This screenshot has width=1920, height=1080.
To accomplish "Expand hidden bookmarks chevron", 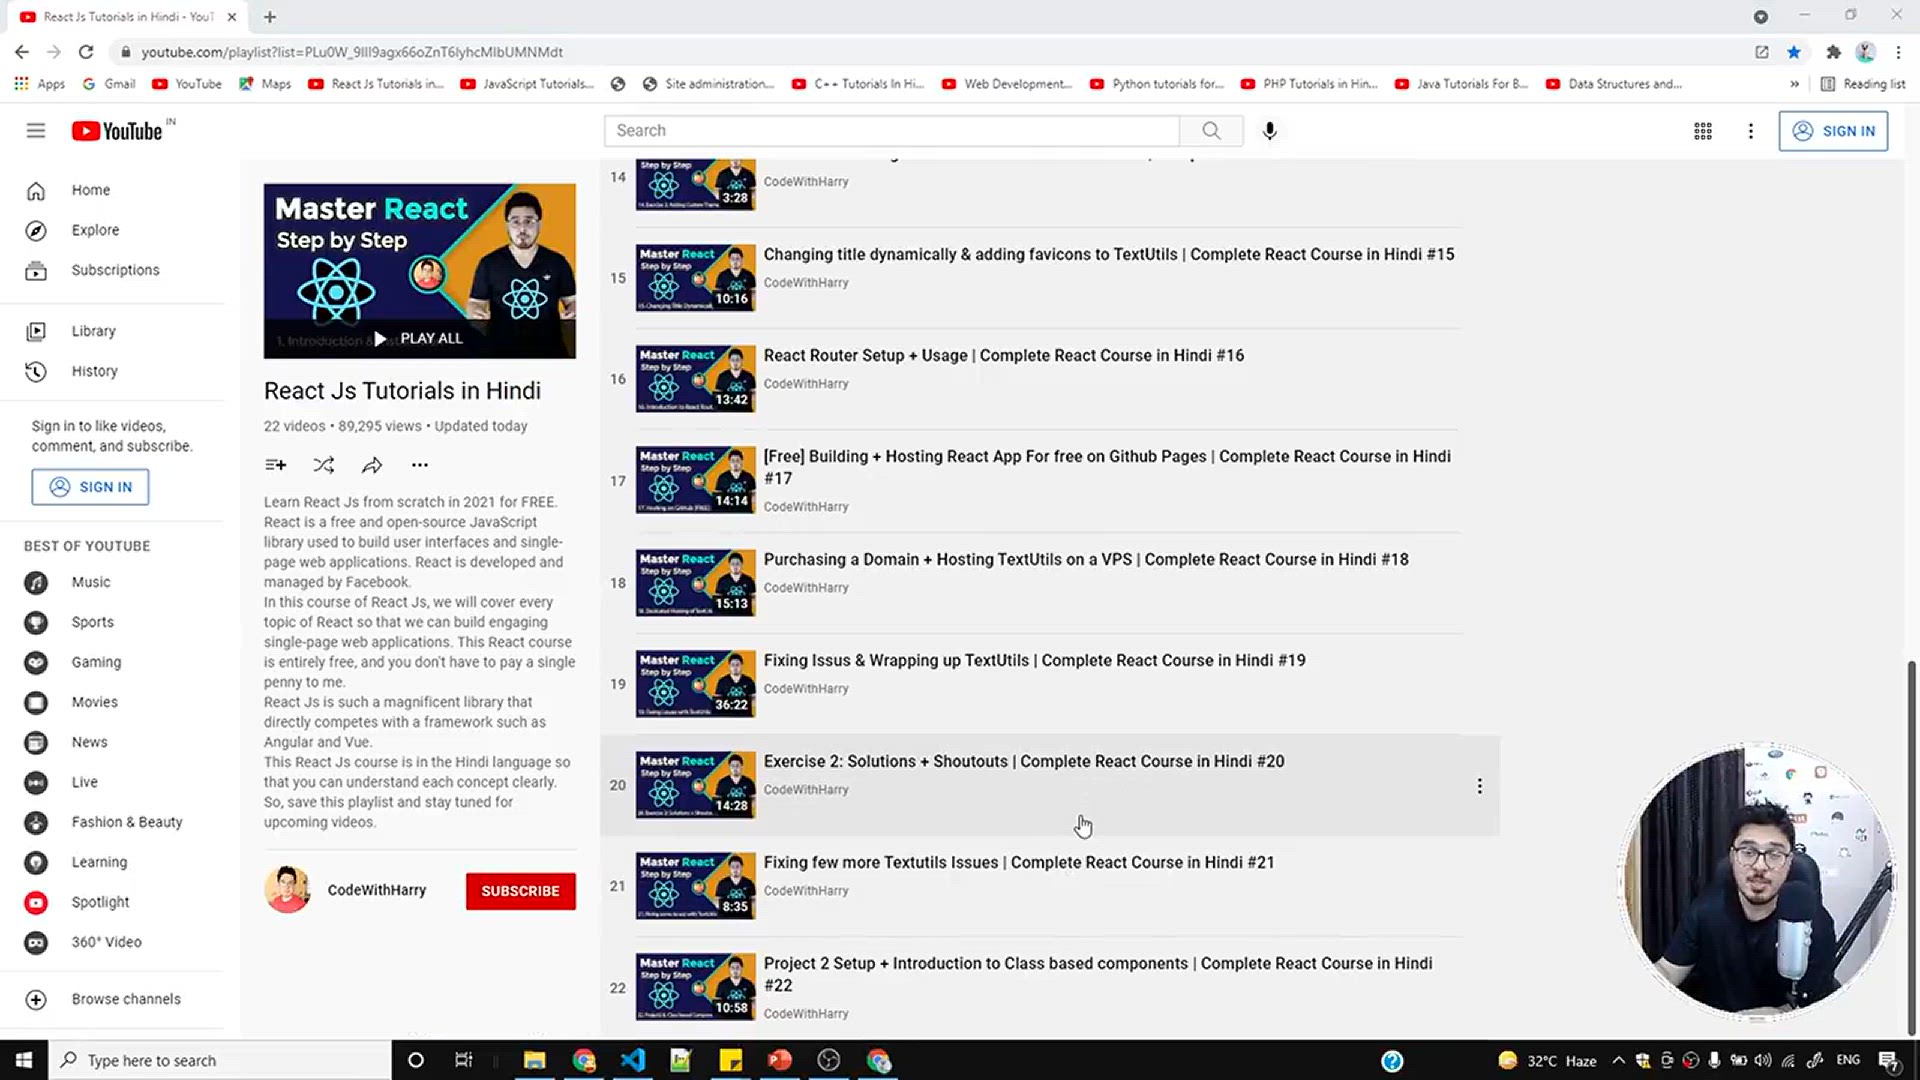I will coord(1794,84).
